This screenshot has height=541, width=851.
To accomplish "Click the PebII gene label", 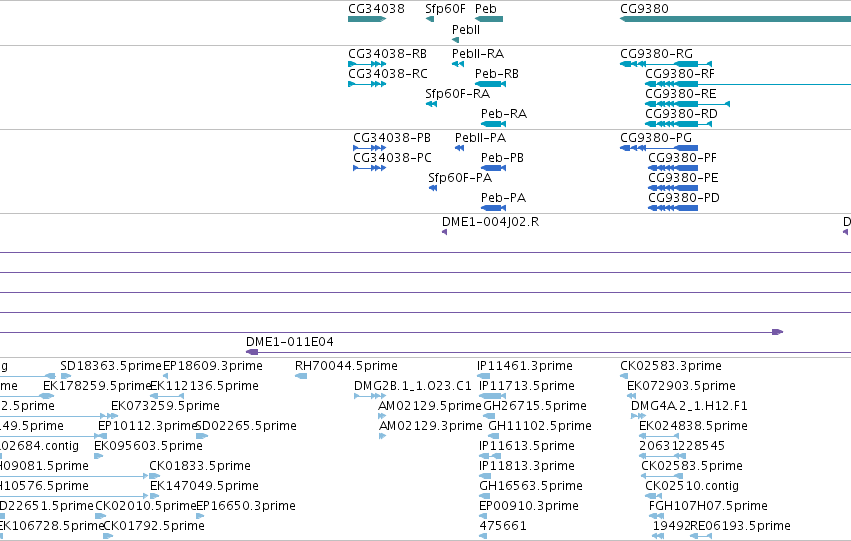I will pyautogui.click(x=466, y=30).
